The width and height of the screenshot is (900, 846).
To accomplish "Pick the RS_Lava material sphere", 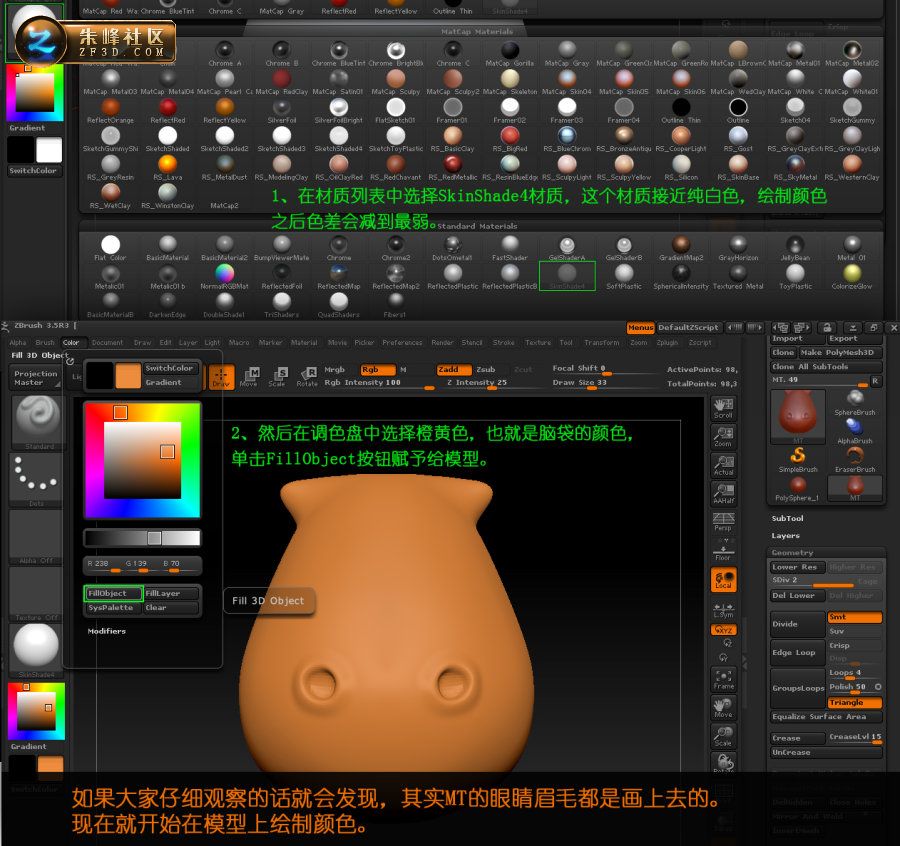I will click(x=168, y=168).
